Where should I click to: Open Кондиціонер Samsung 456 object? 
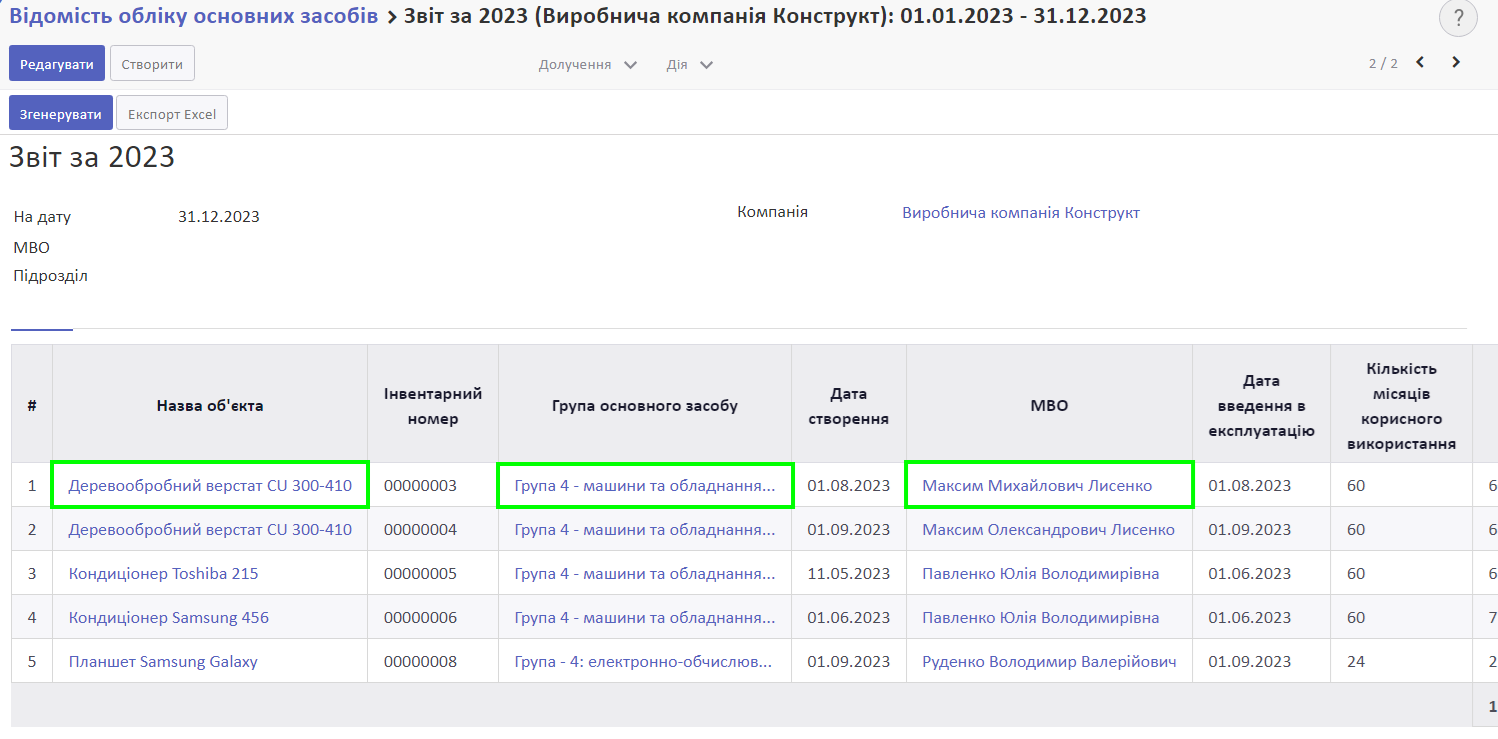169,618
